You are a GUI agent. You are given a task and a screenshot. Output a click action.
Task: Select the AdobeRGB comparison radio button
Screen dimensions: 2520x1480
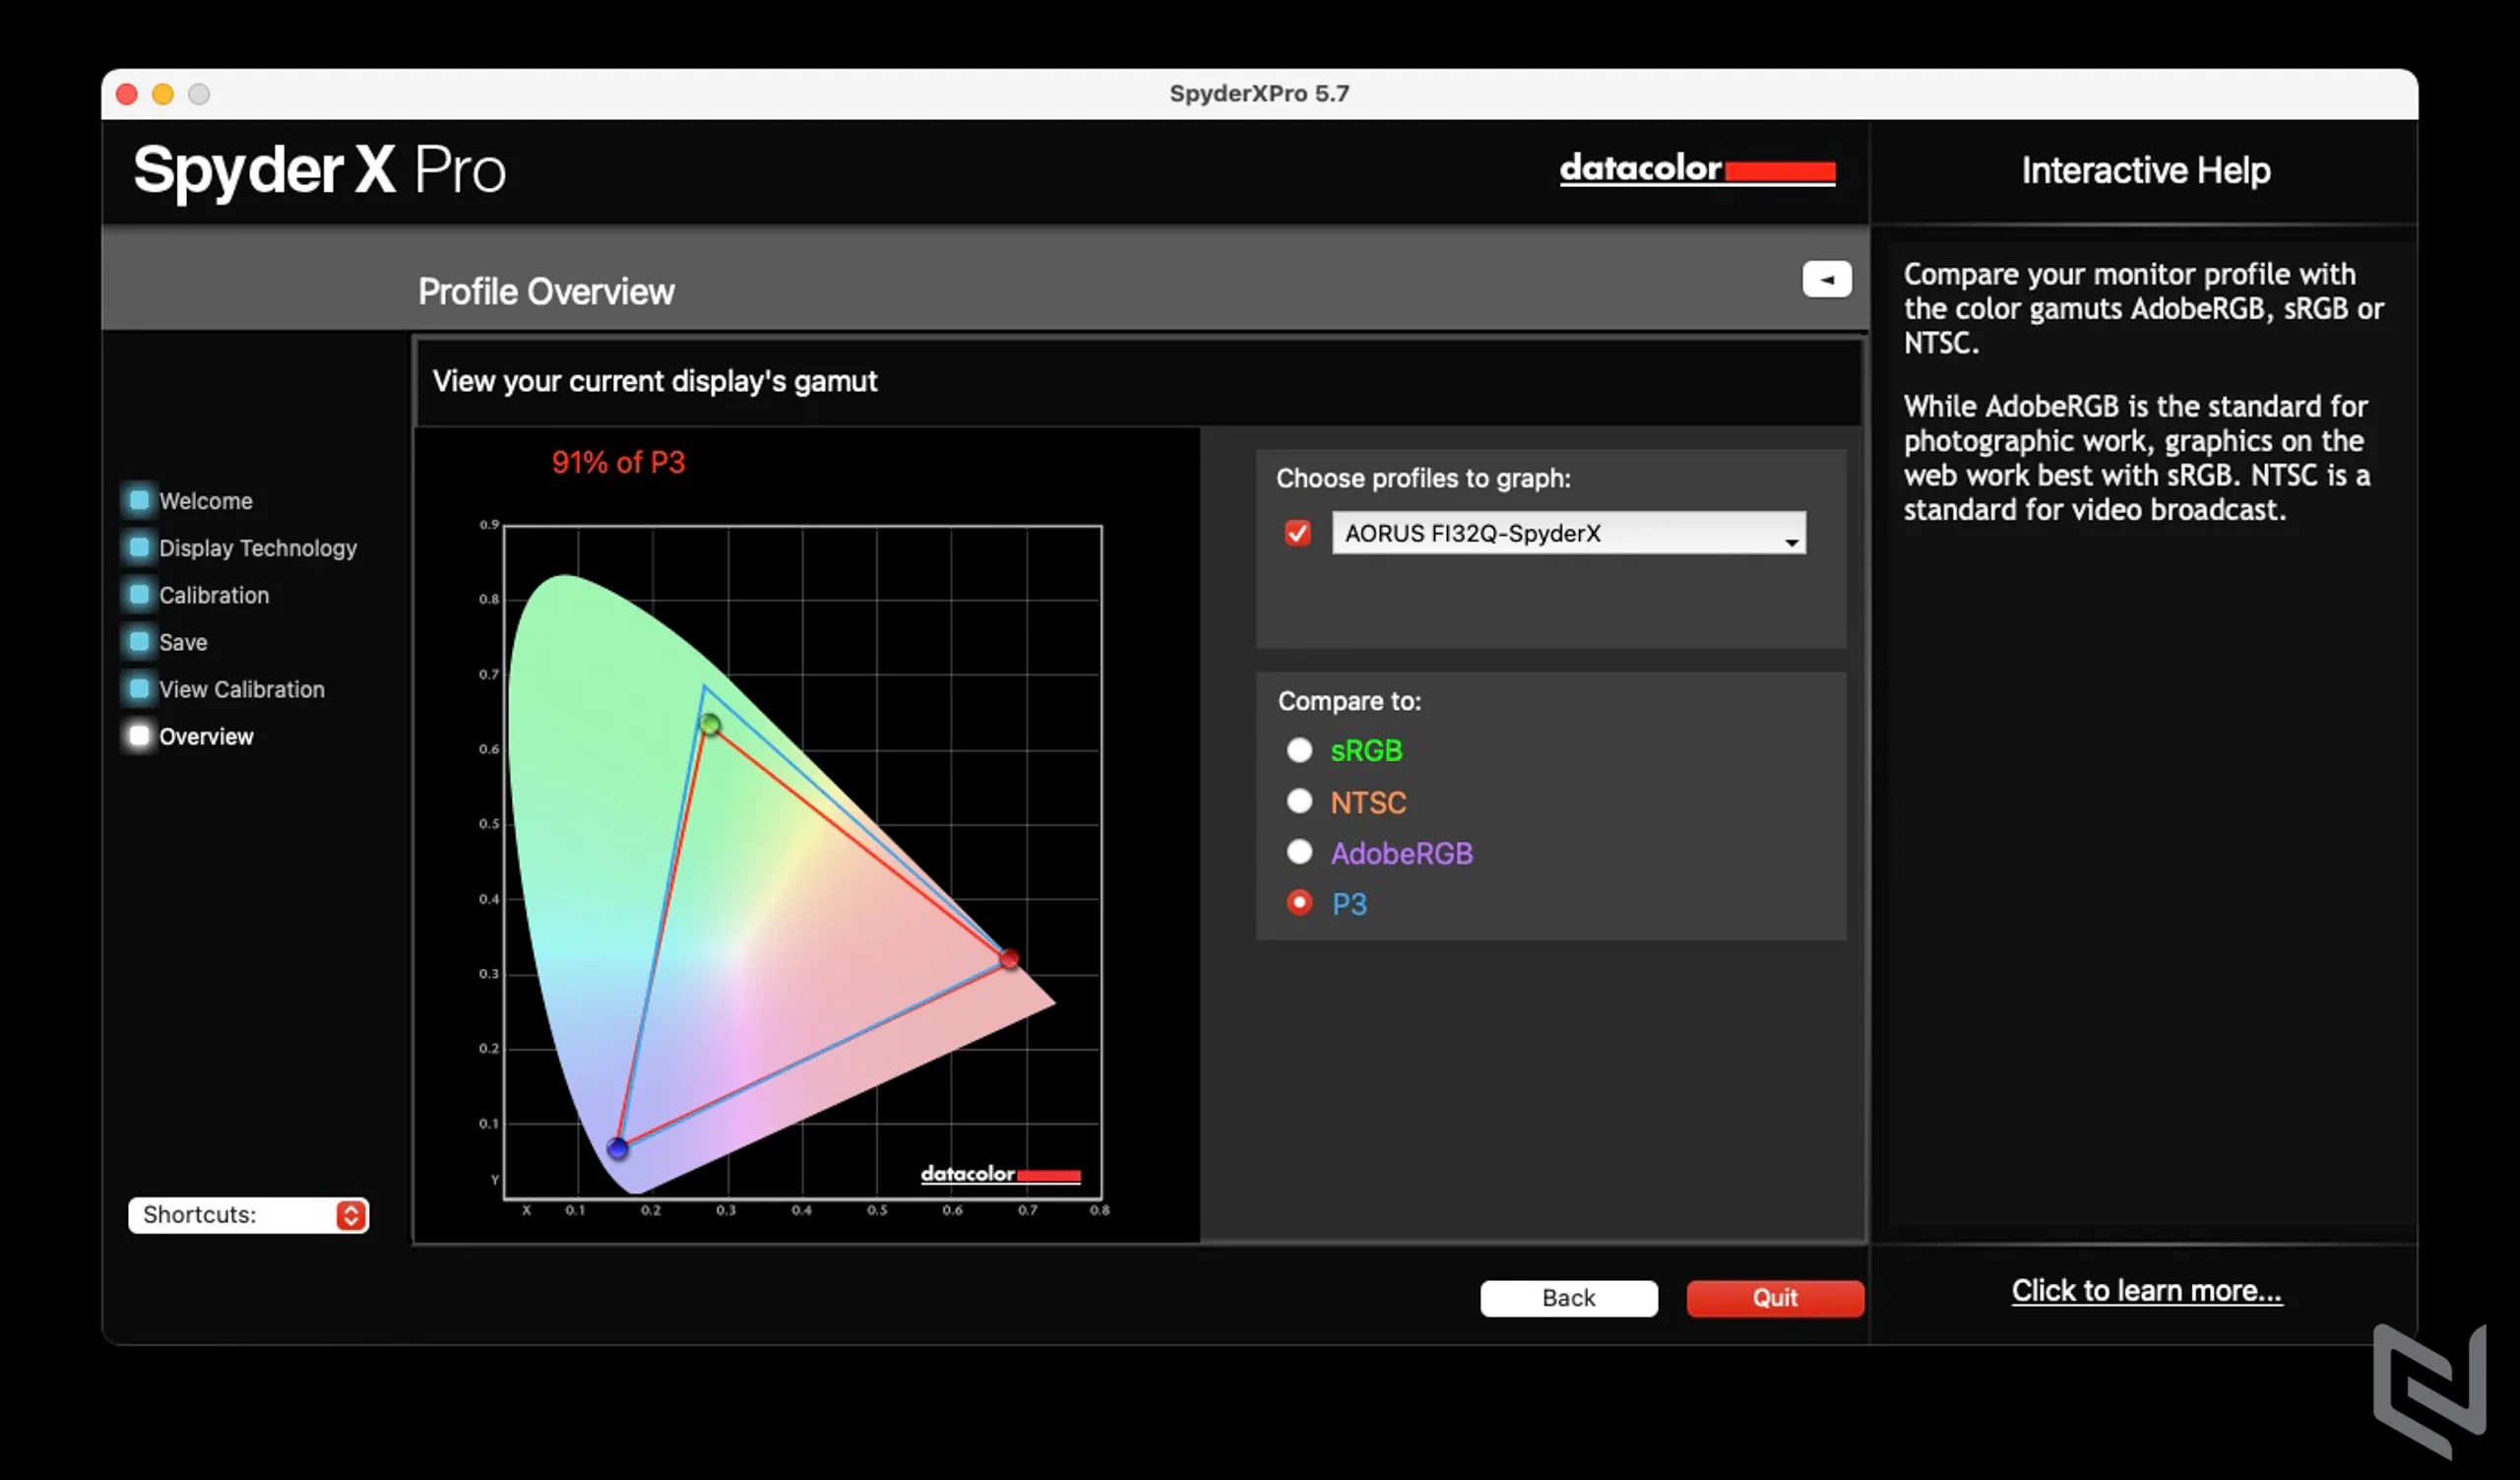[1299, 852]
